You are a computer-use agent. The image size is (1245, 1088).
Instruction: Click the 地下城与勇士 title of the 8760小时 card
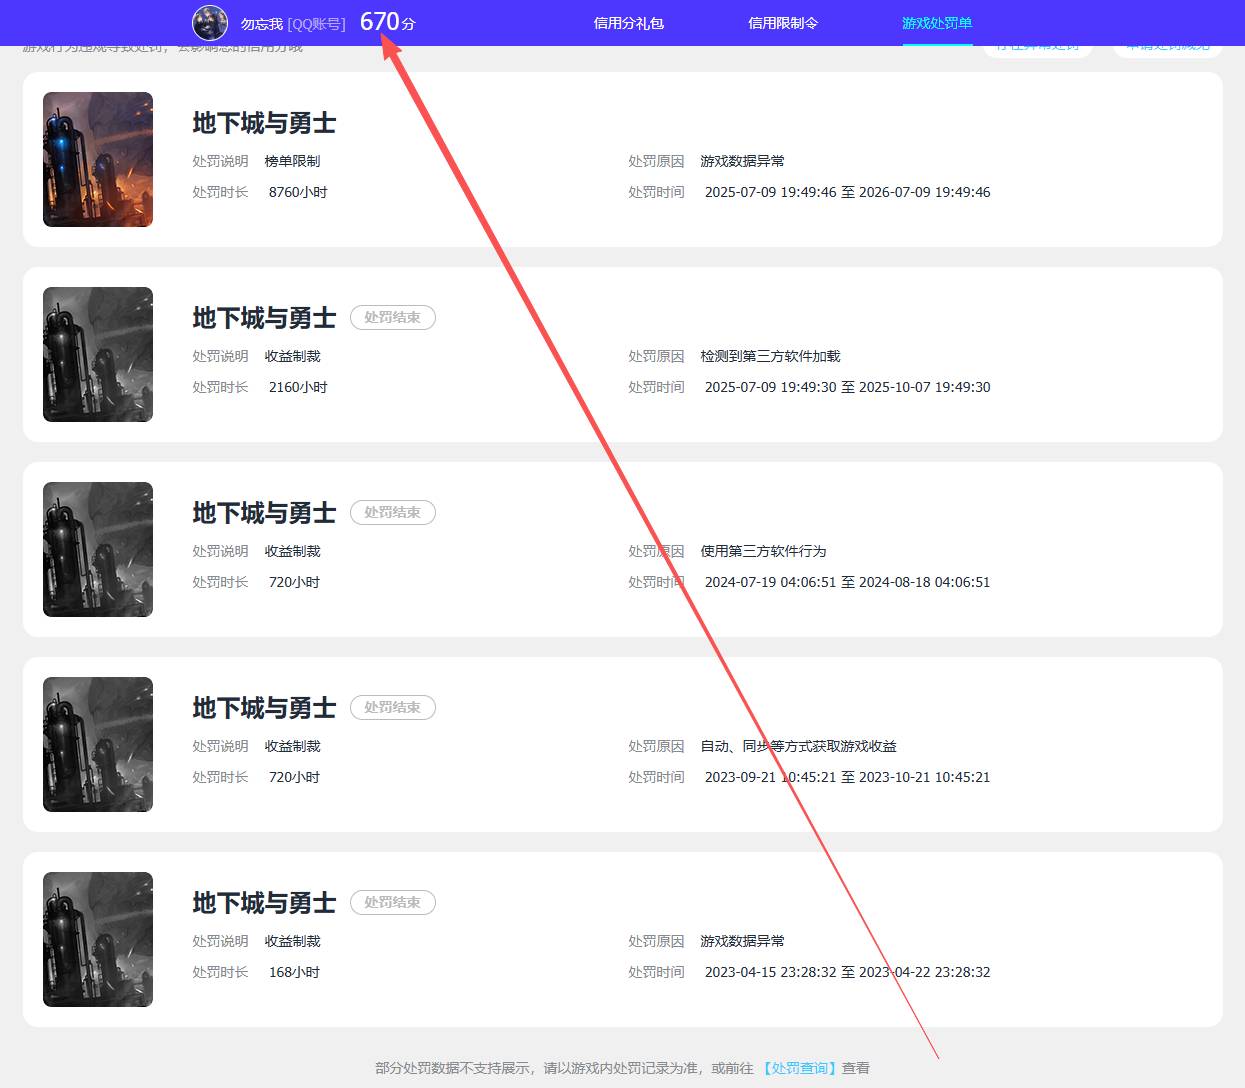click(x=264, y=123)
